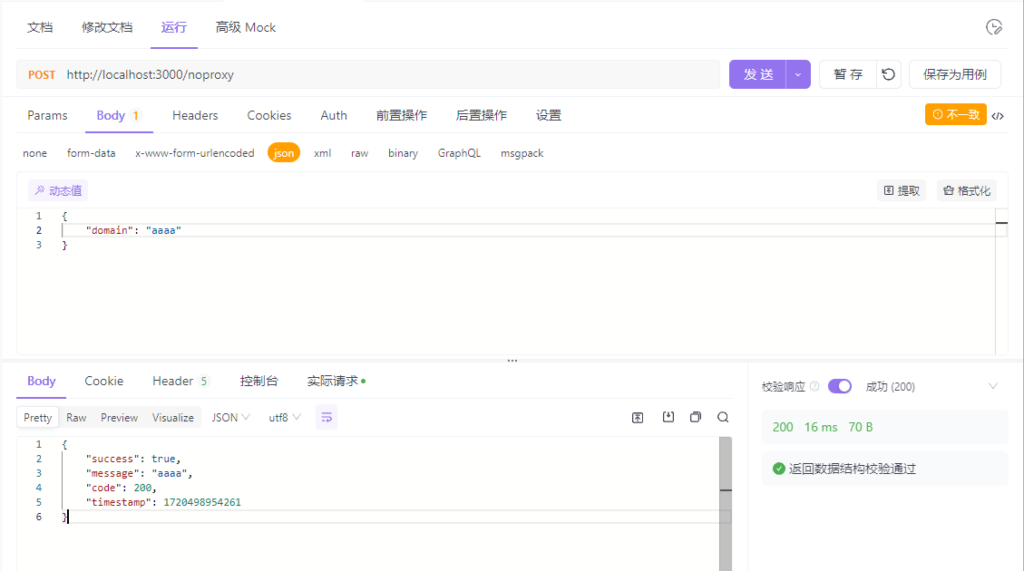
Task: Open the send button dropdown arrow
Action: click(798, 75)
